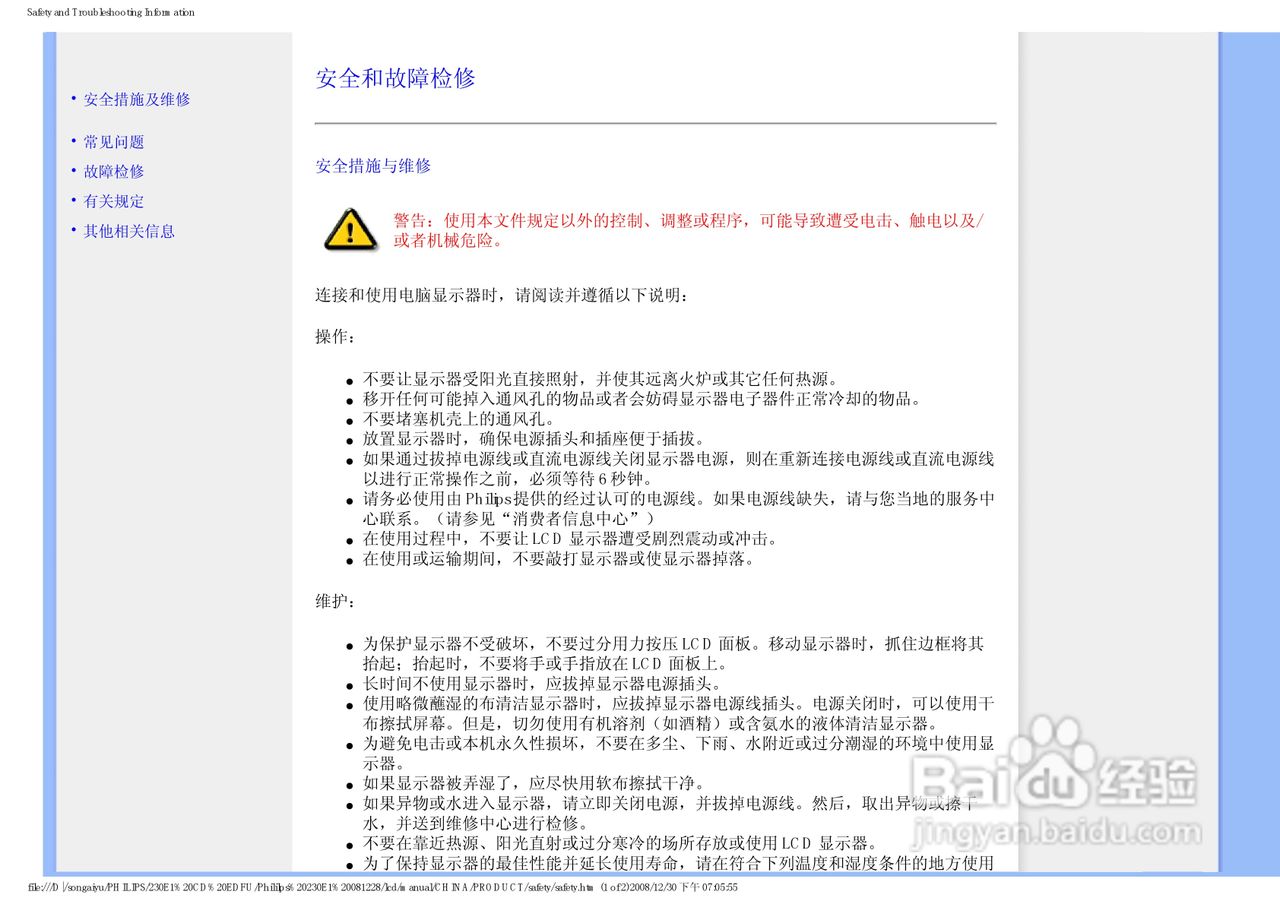This screenshot has height=904, width=1280.
Task: Click the 安全措施与维修 section heading
Action: 373,166
